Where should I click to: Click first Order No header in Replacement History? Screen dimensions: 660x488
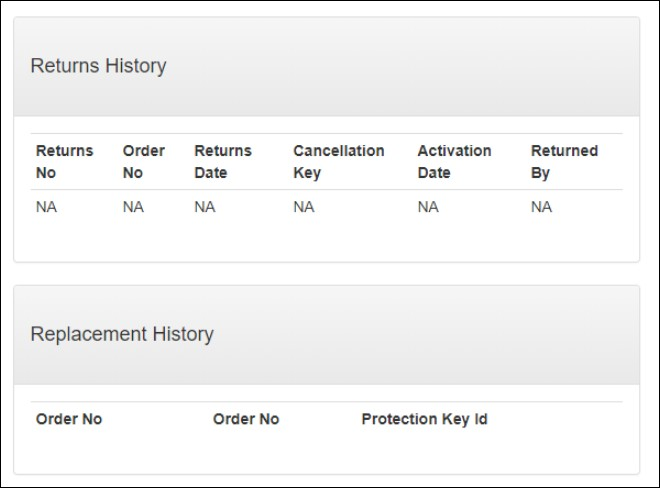coord(69,419)
